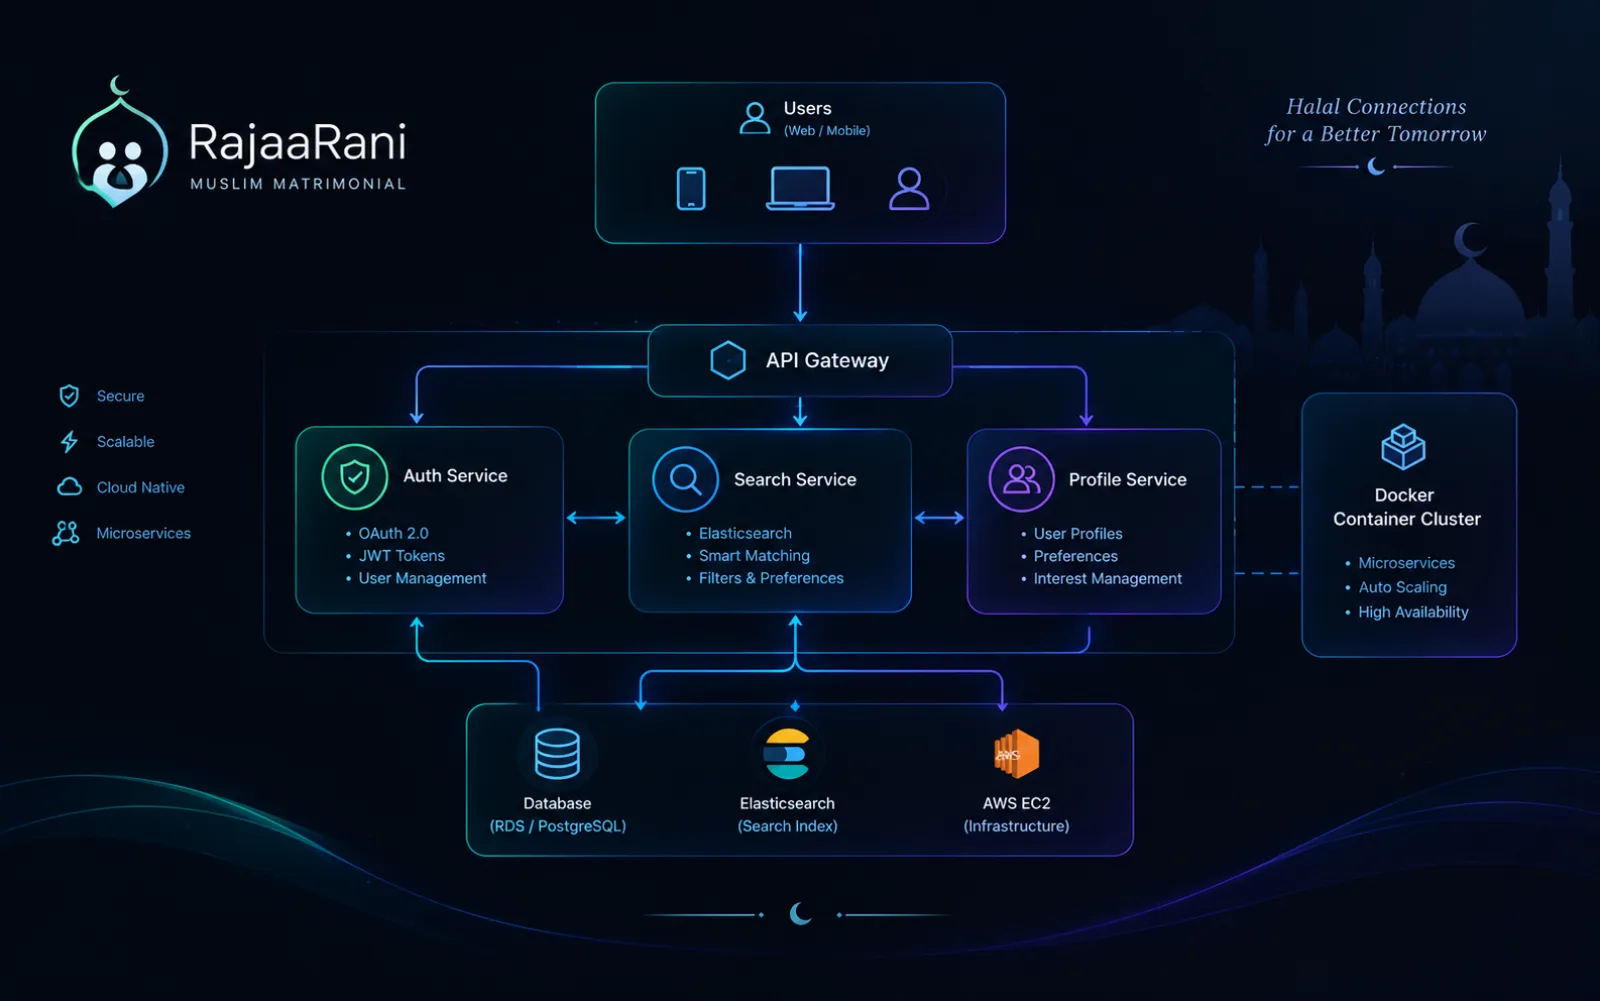Click the 'Scalable' feature label
This screenshot has height=1001, width=1600.
(125, 442)
